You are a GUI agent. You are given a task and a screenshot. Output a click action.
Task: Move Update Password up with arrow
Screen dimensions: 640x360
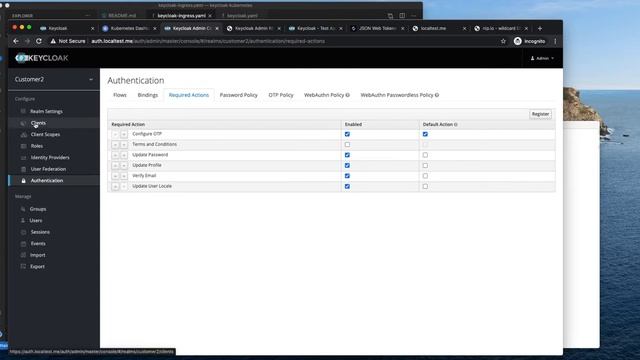116,155
